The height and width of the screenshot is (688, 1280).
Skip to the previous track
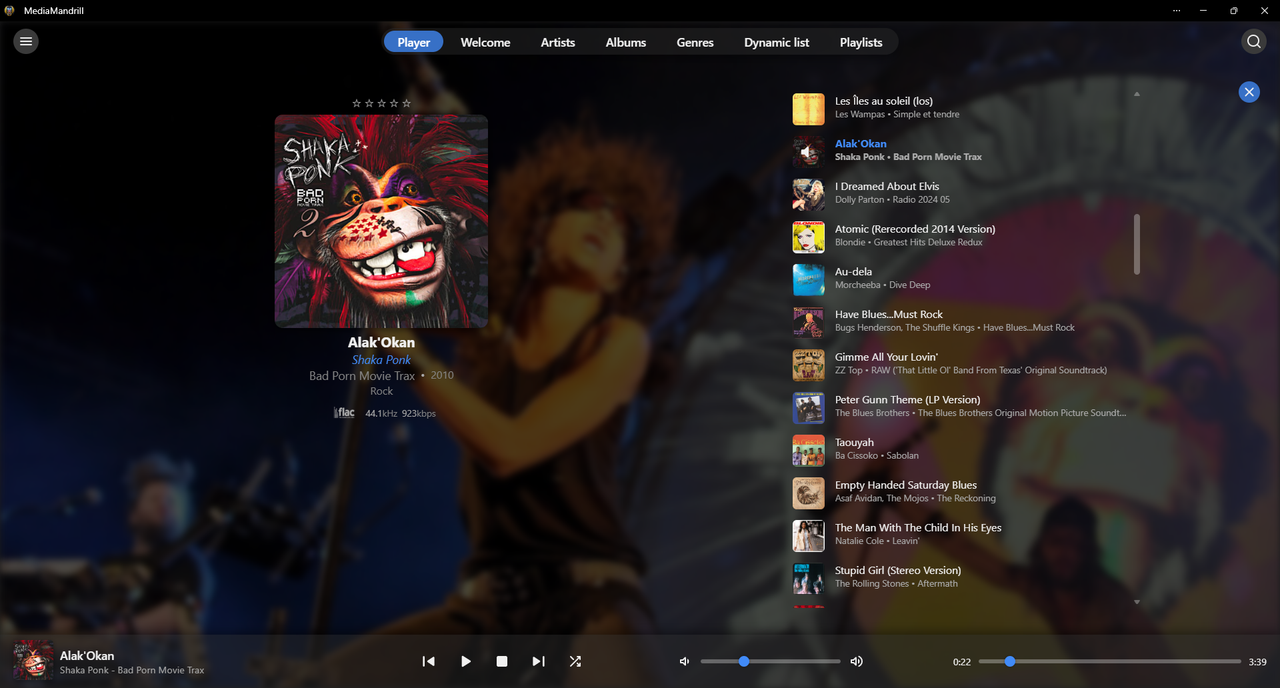428,661
